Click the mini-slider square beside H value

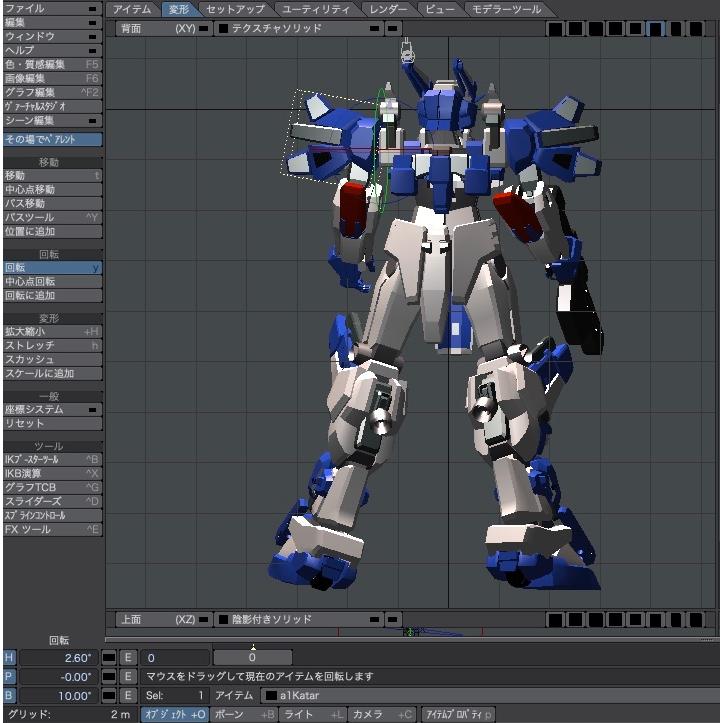tap(109, 658)
